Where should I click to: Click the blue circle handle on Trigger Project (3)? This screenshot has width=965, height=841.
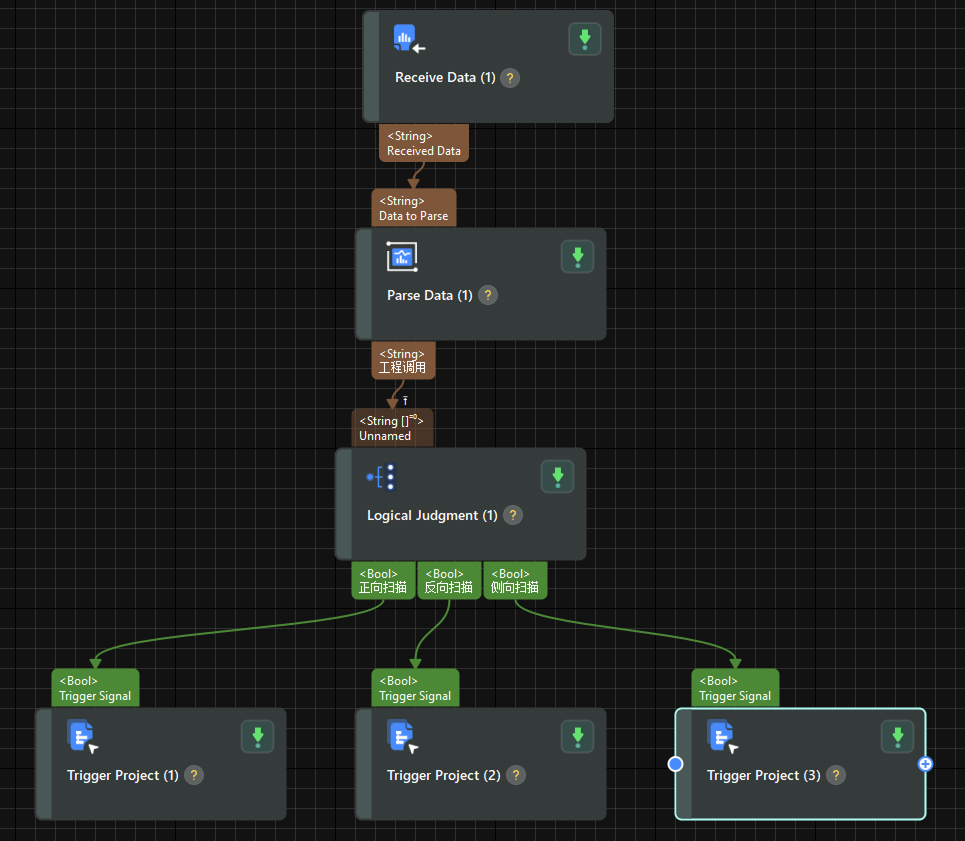point(676,763)
